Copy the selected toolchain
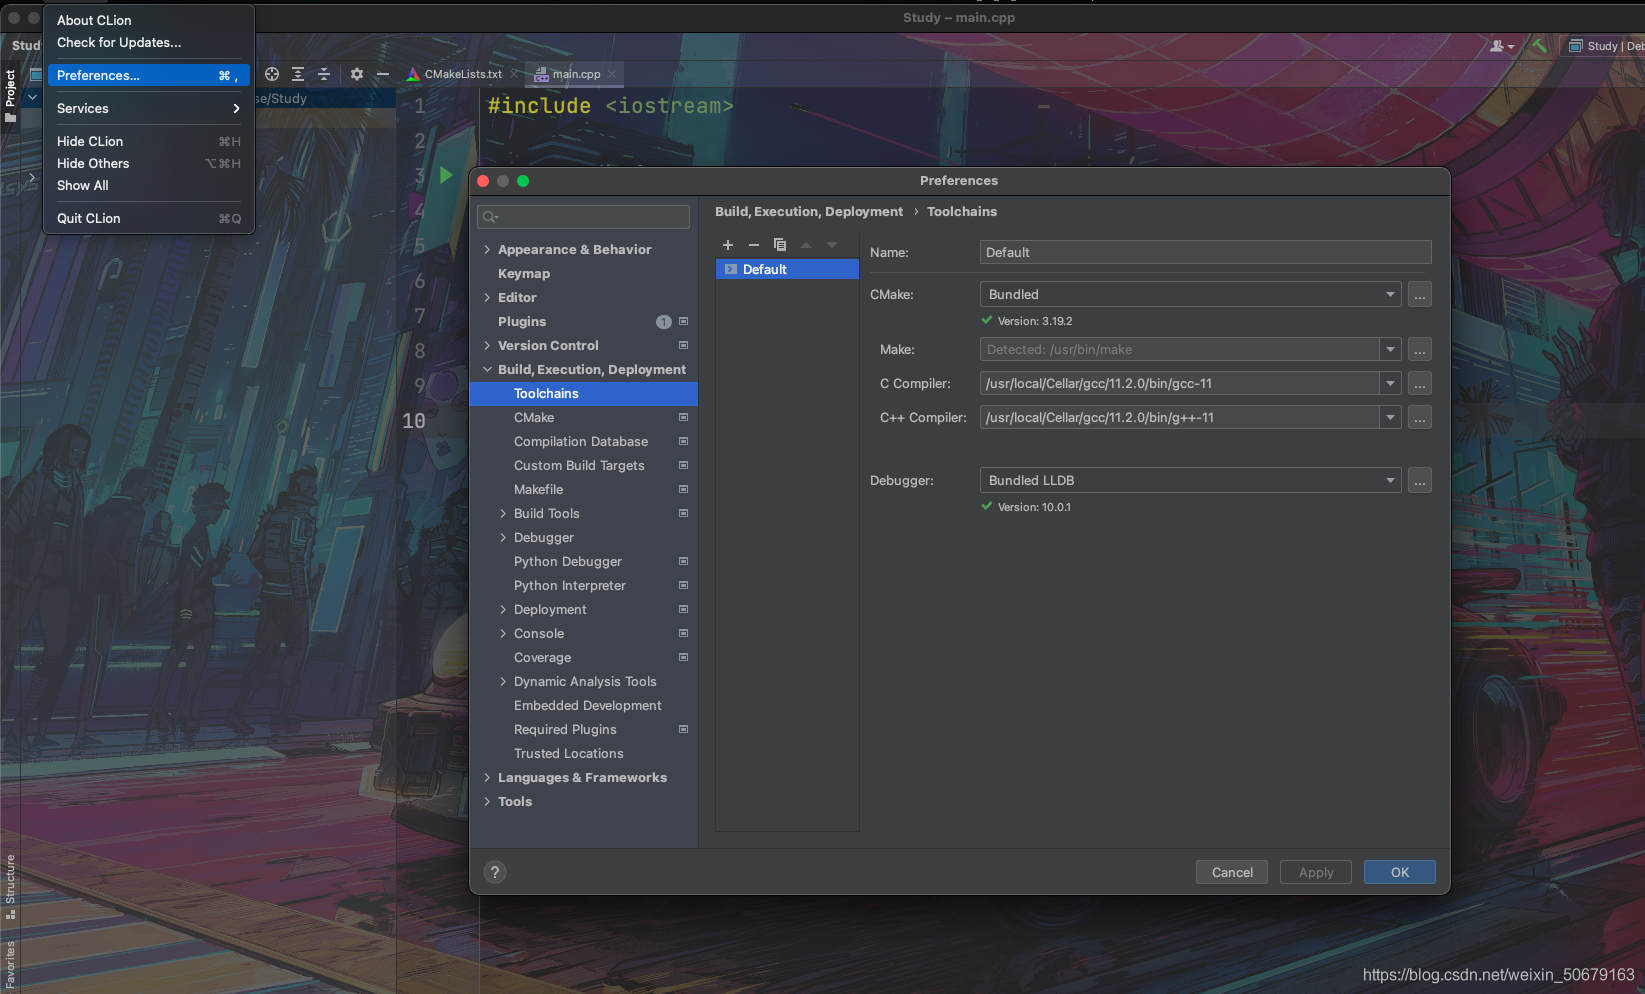This screenshot has width=1645, height=994. point(780,245)
